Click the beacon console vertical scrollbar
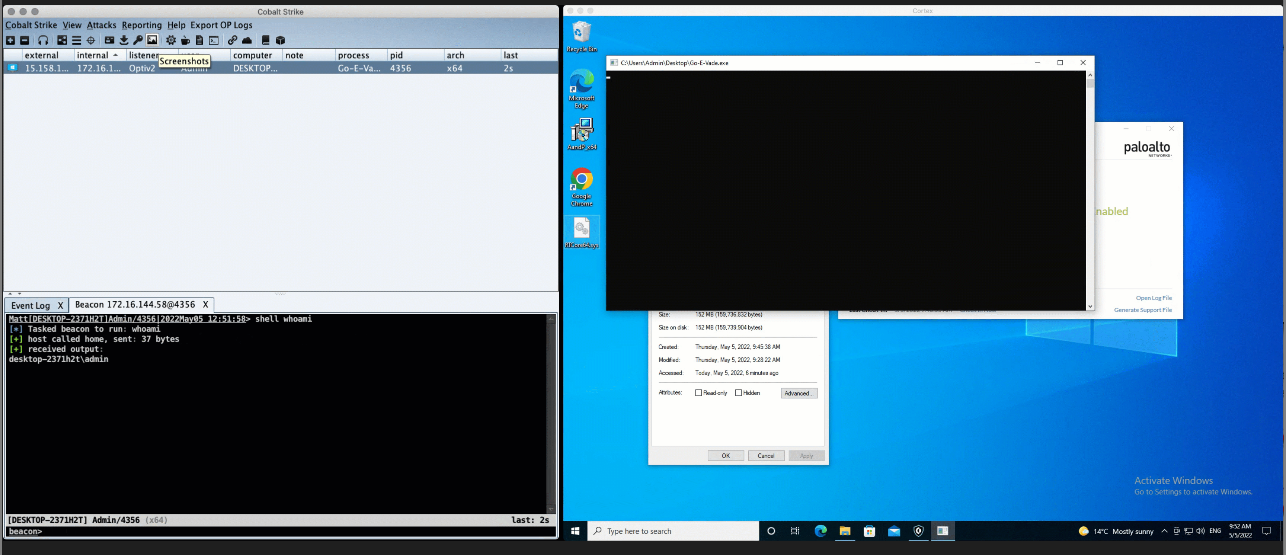1286x555 pixels. click(551, 415)
